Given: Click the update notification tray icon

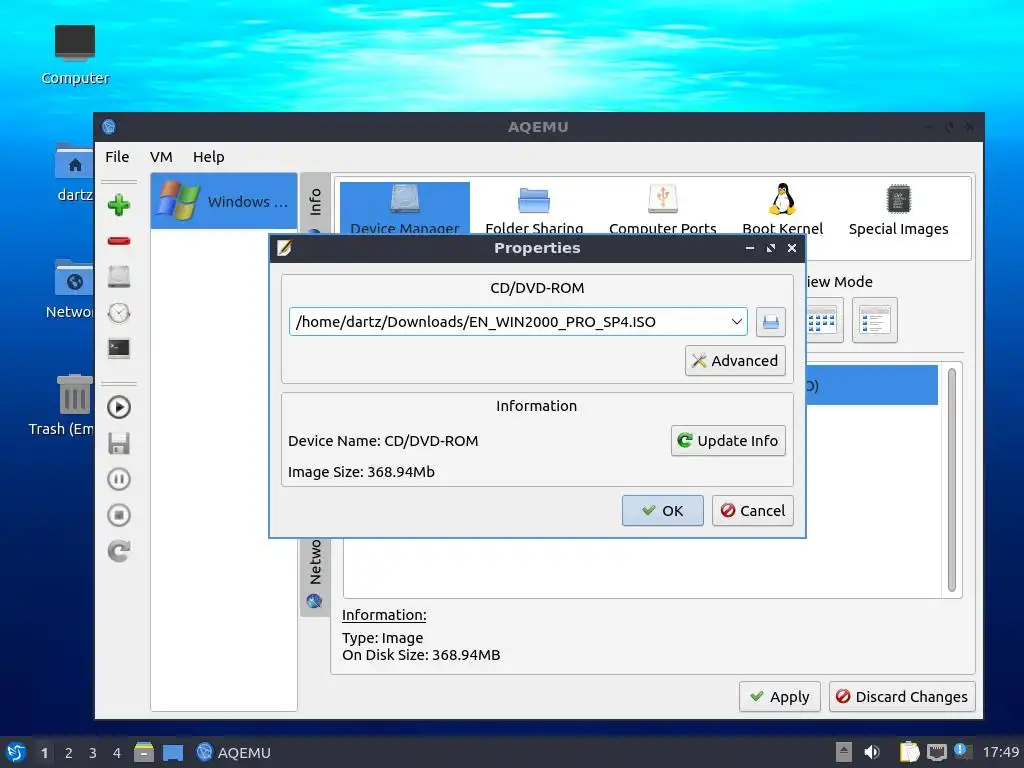Looking at the screenshot, I should pyautogui.click(x=962, y=751).
